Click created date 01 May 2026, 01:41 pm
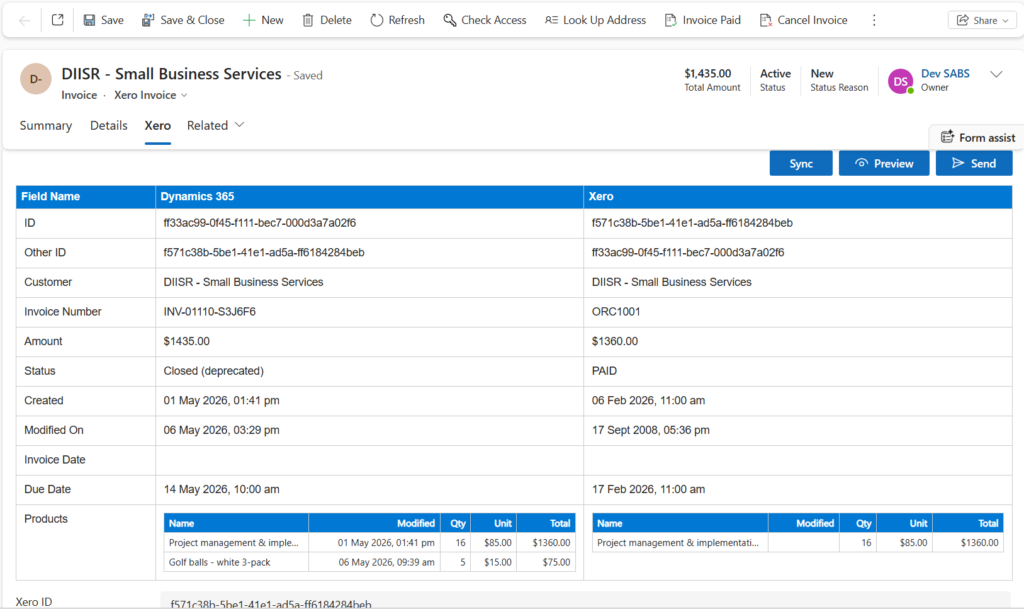The height and width of the screenshot is (609, 1024). [221, 401]
